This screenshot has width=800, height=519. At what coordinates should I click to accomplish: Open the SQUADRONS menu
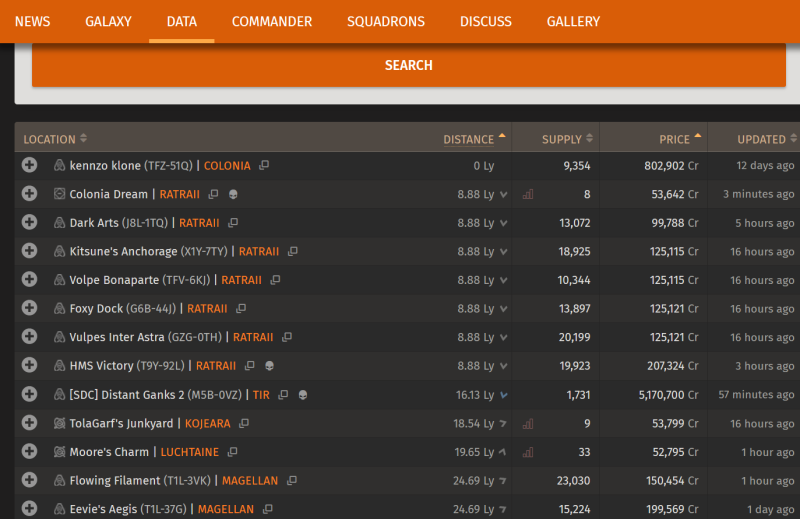[x=386, y=21]
